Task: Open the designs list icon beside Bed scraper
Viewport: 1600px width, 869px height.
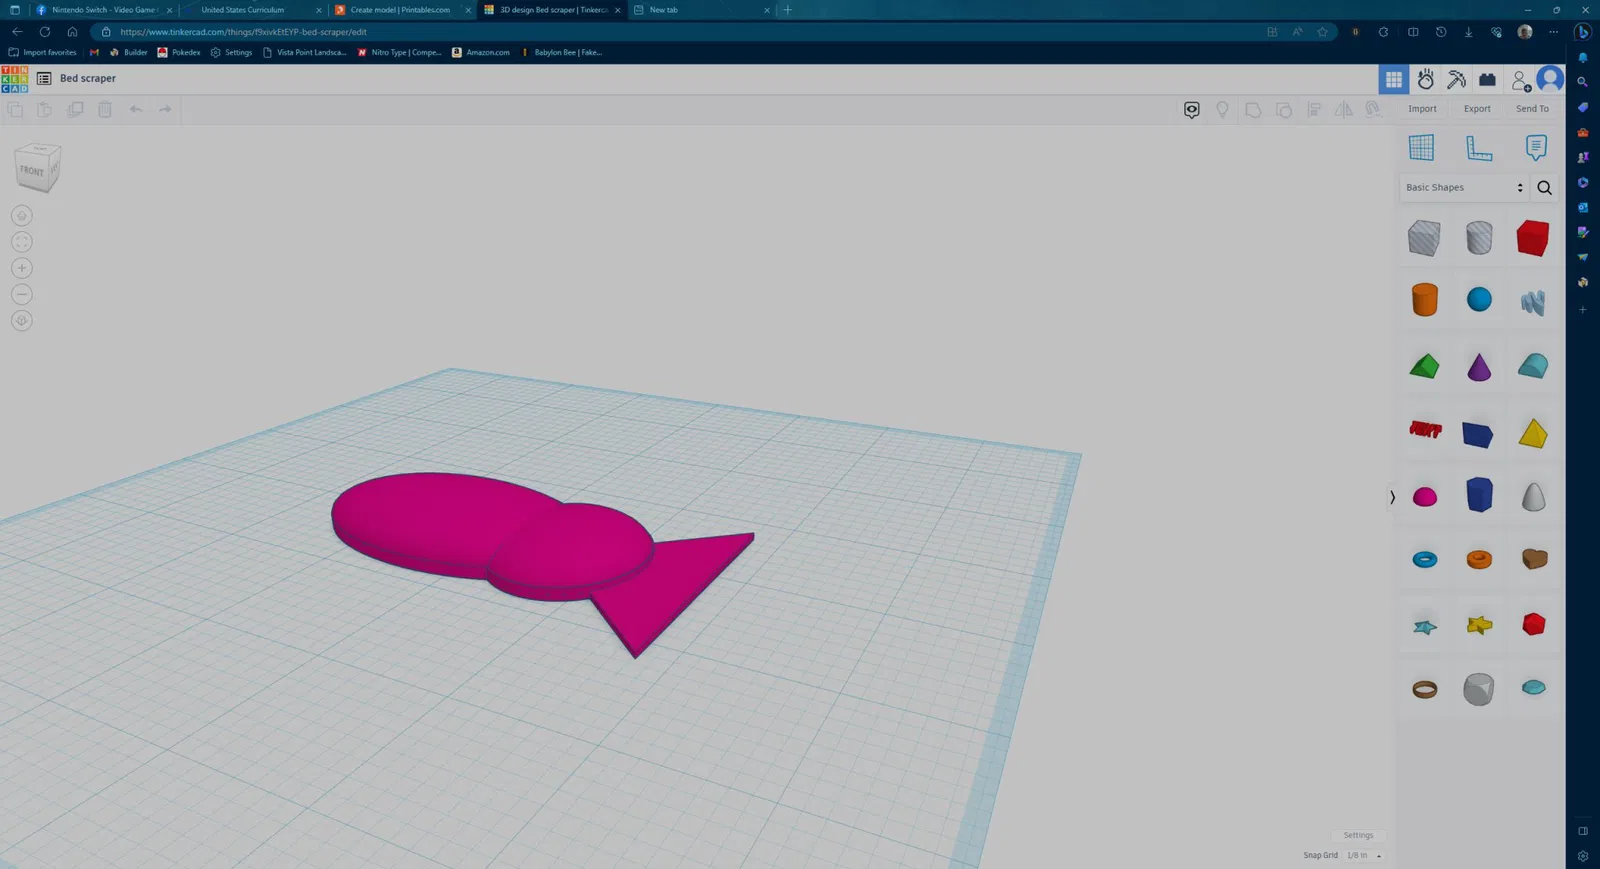Action: [x=44, y=78]
